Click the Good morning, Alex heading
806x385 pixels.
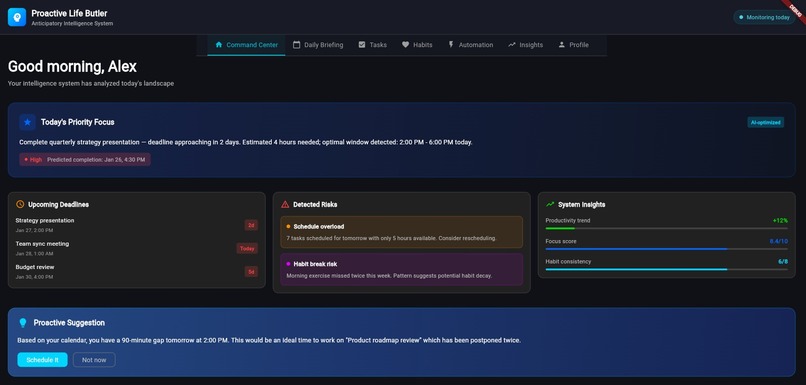pyautogui.click(x=72, y=67)
